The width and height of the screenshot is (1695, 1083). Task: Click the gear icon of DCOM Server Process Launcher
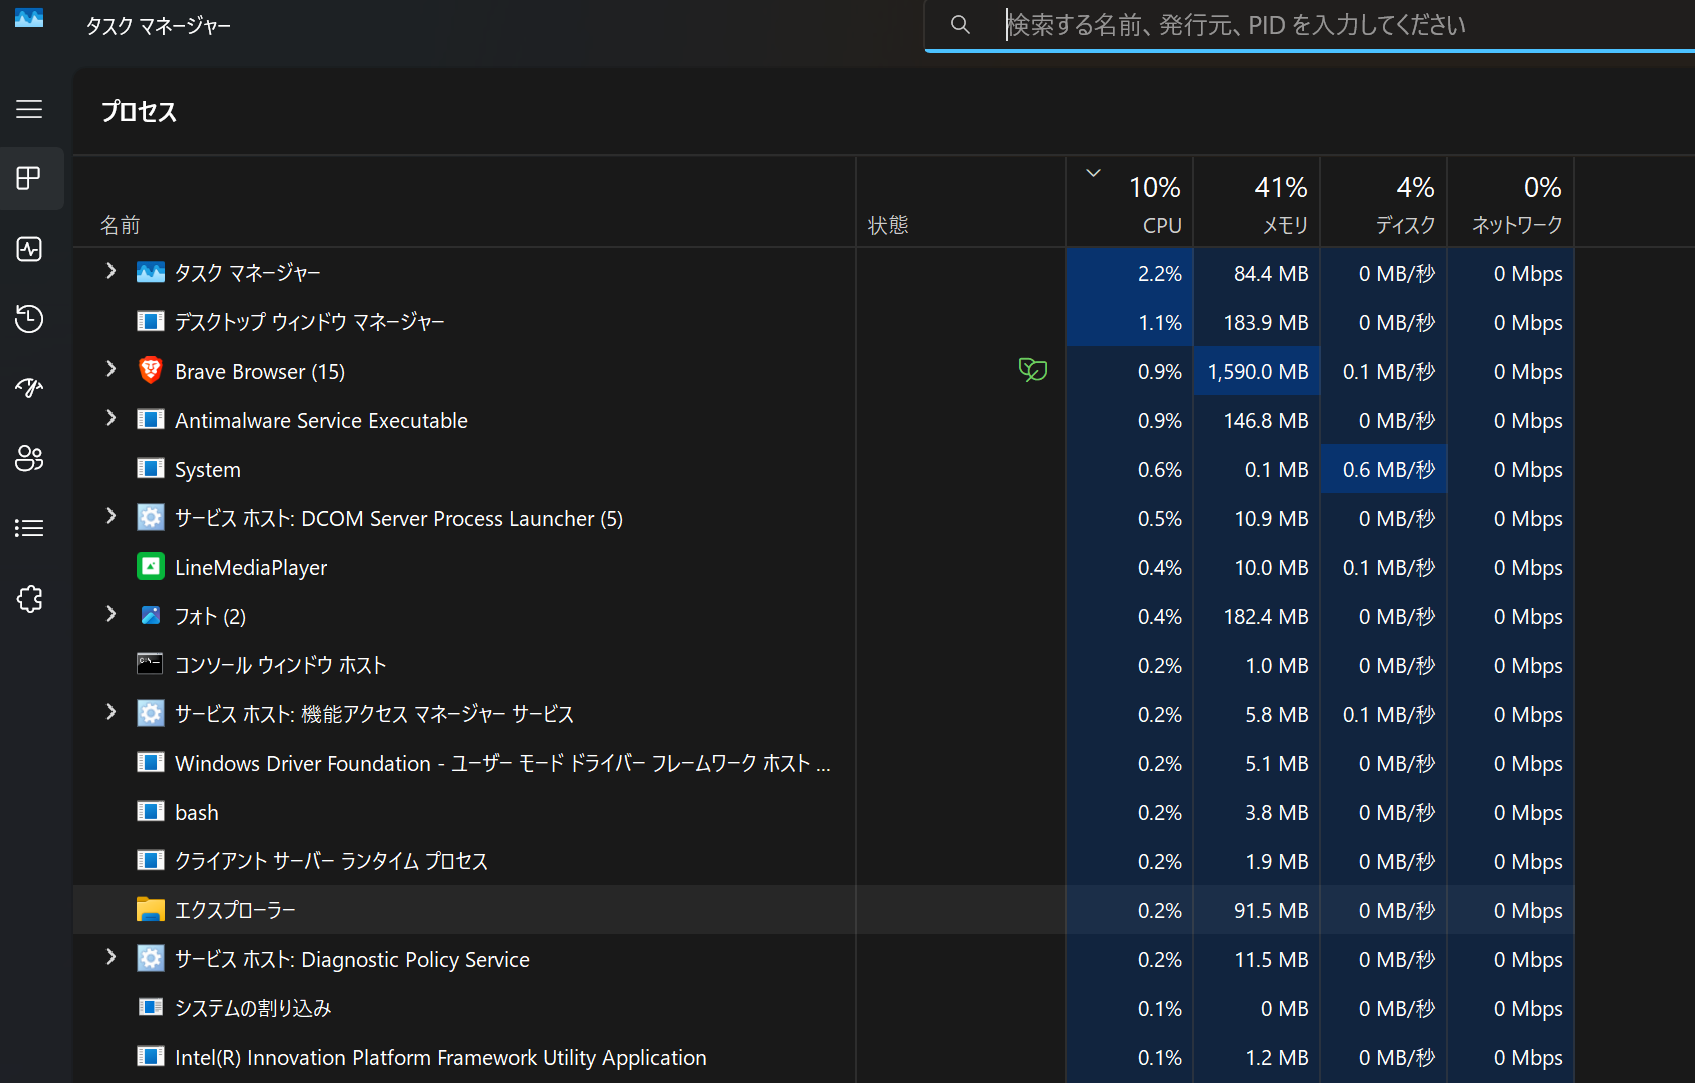click(x=151, y=517)
